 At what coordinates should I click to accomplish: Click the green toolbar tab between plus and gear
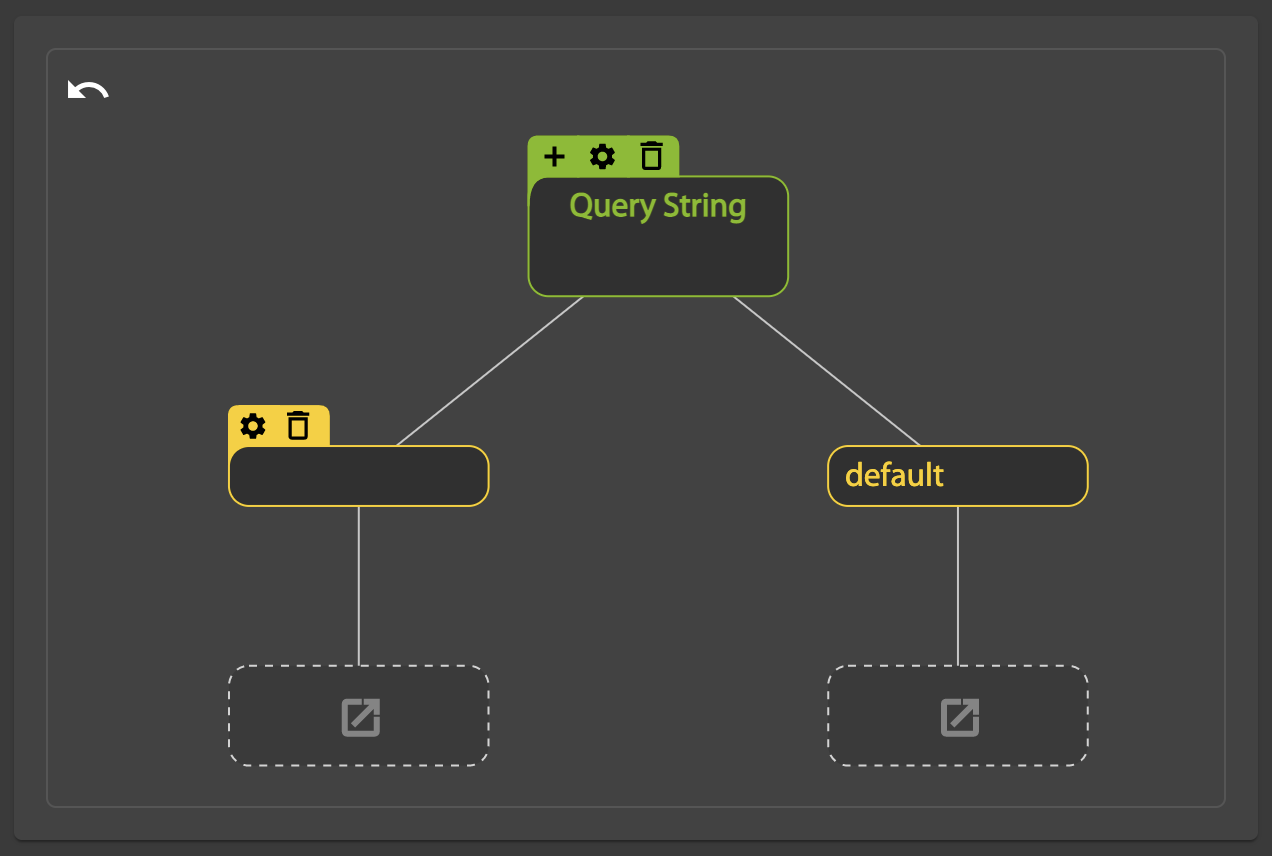tap(578, 156)
